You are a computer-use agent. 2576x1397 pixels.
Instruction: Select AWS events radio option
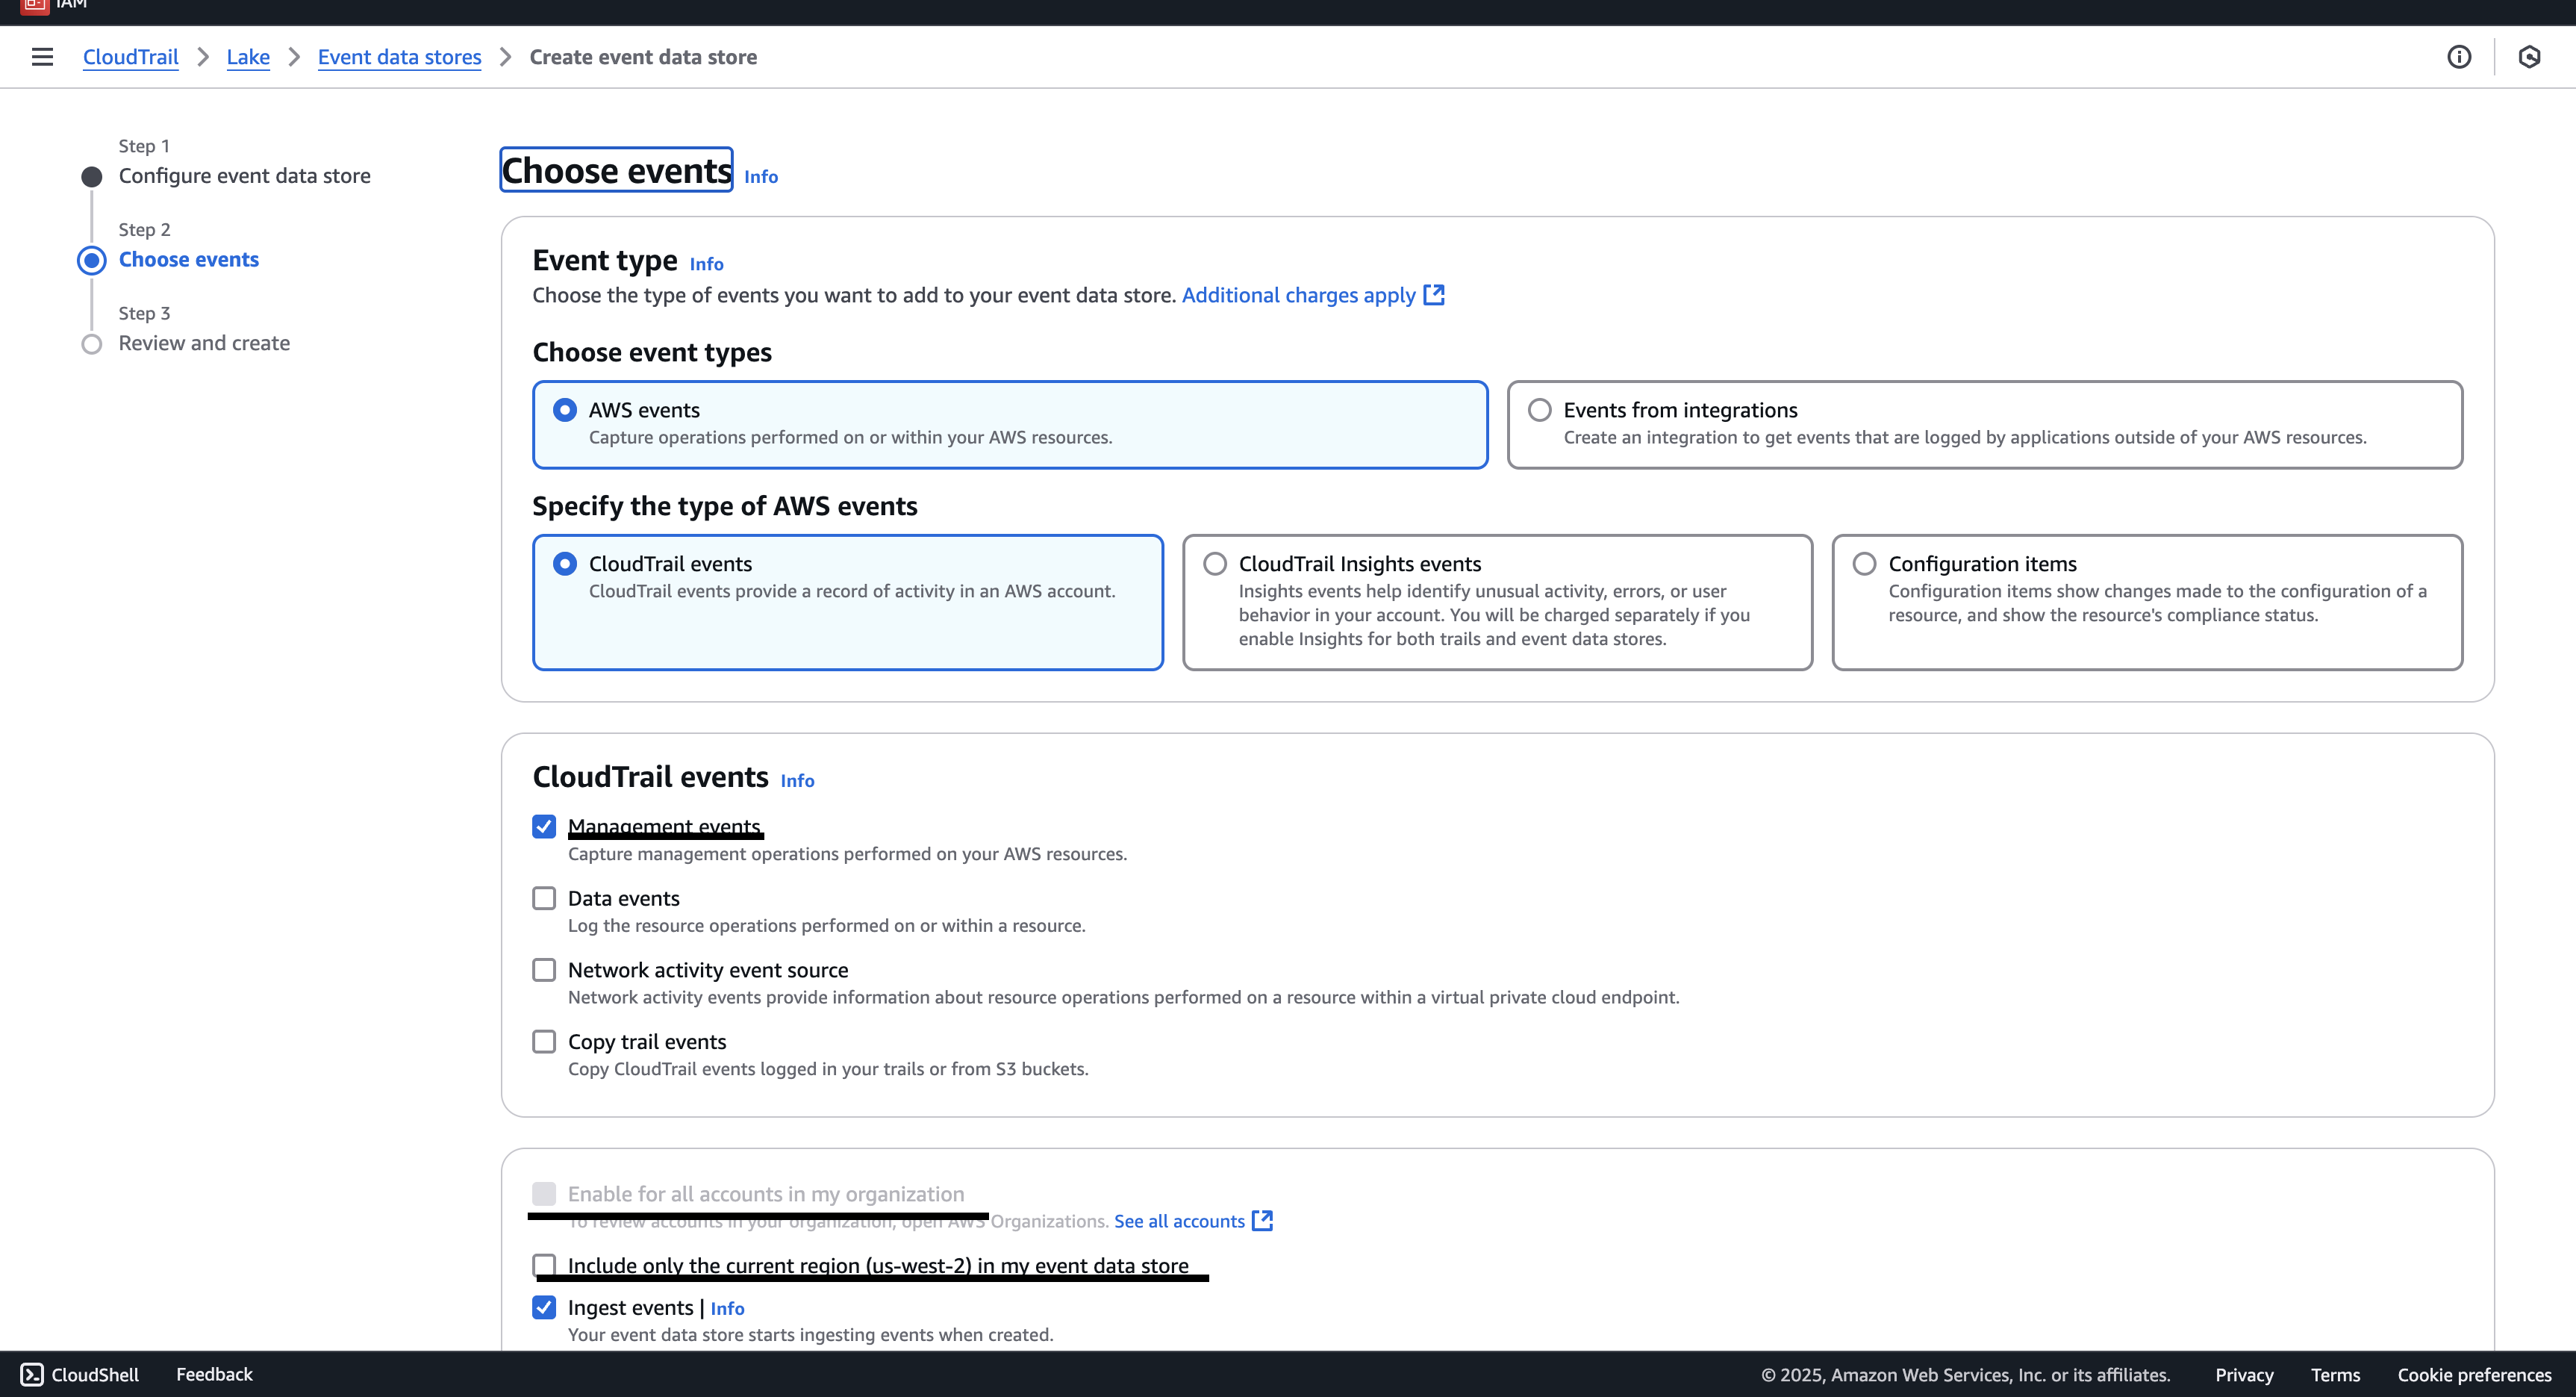coord(565,410)
